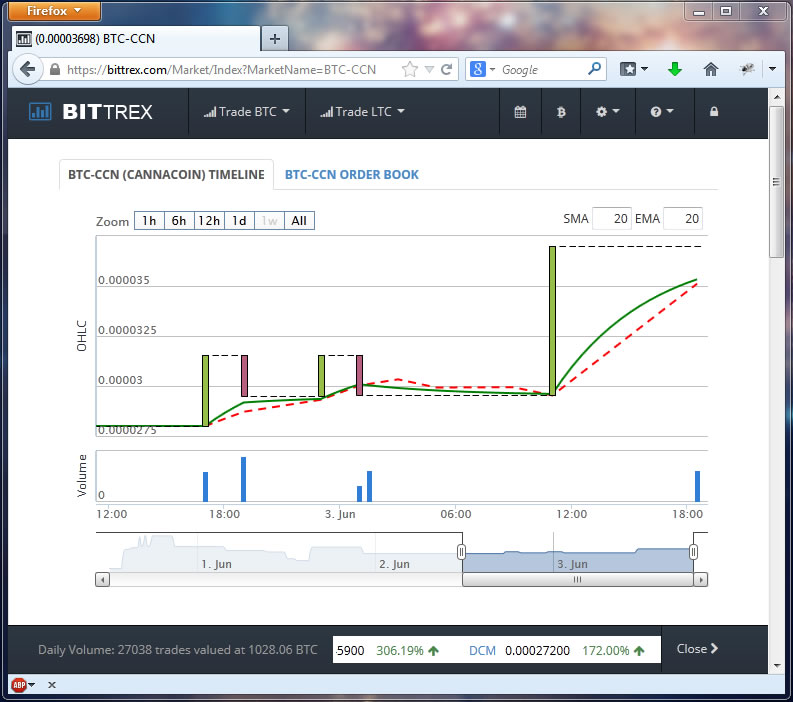Click the volume bar near final 18:00
The width and height of the screenshot is (793, 702).
(x=697, y=486)
